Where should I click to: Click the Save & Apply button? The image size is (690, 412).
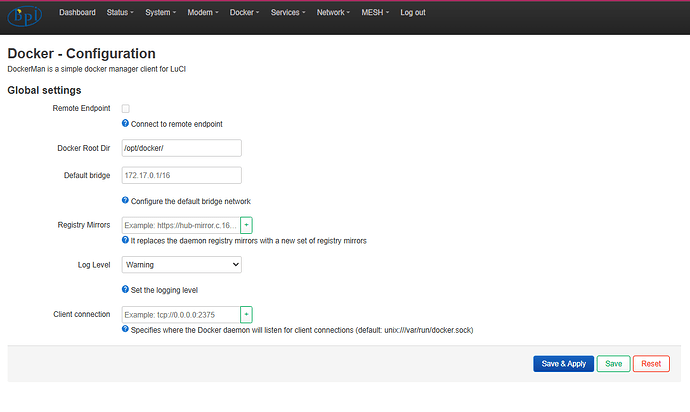tap(563, 364)
